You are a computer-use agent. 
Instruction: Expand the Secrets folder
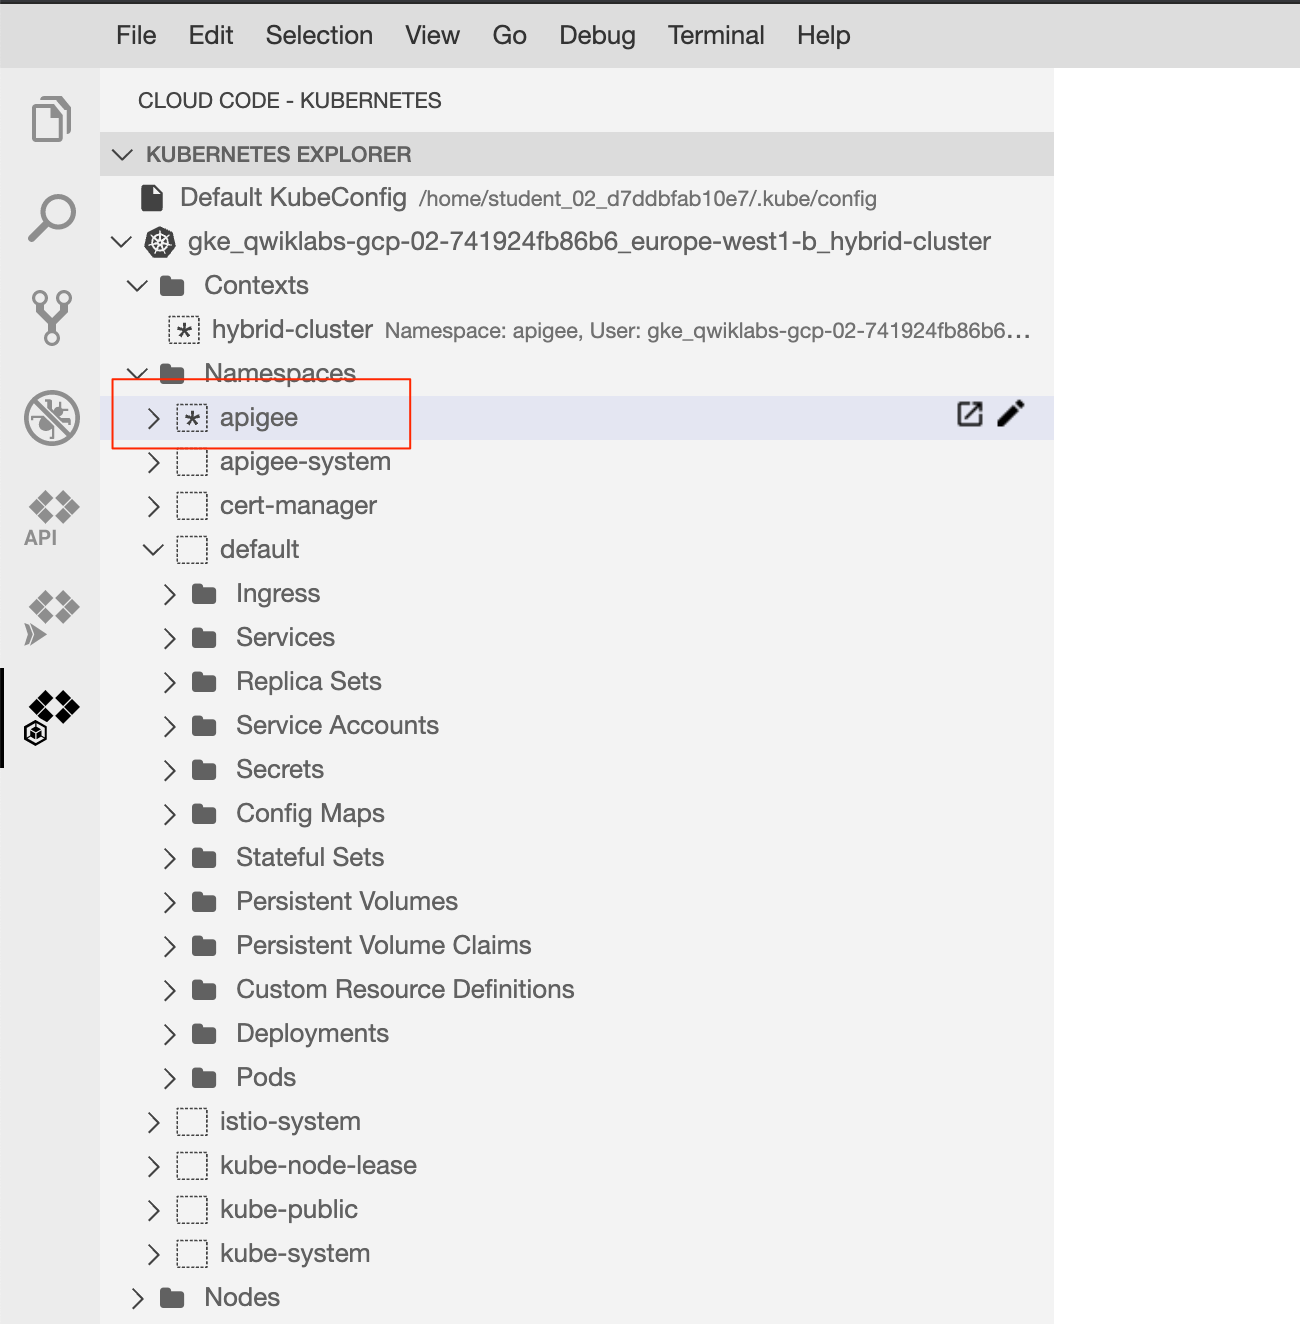click(169, 770)
